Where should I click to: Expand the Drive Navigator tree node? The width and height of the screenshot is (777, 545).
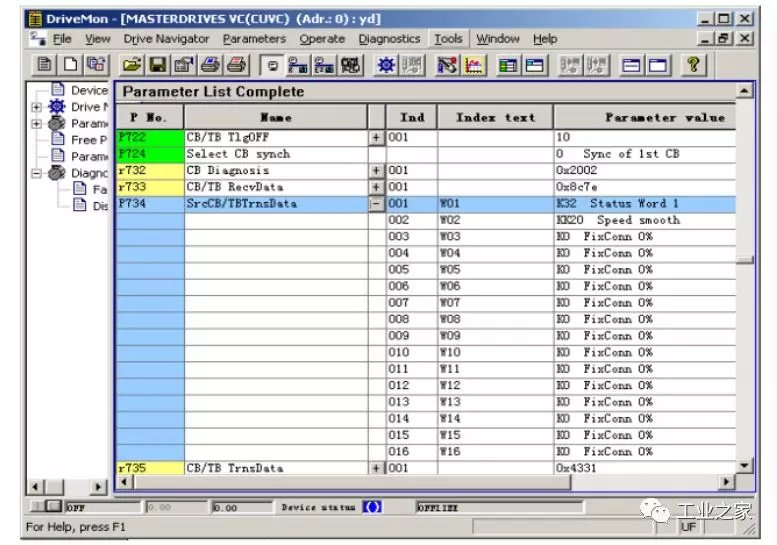coord(37,107)
